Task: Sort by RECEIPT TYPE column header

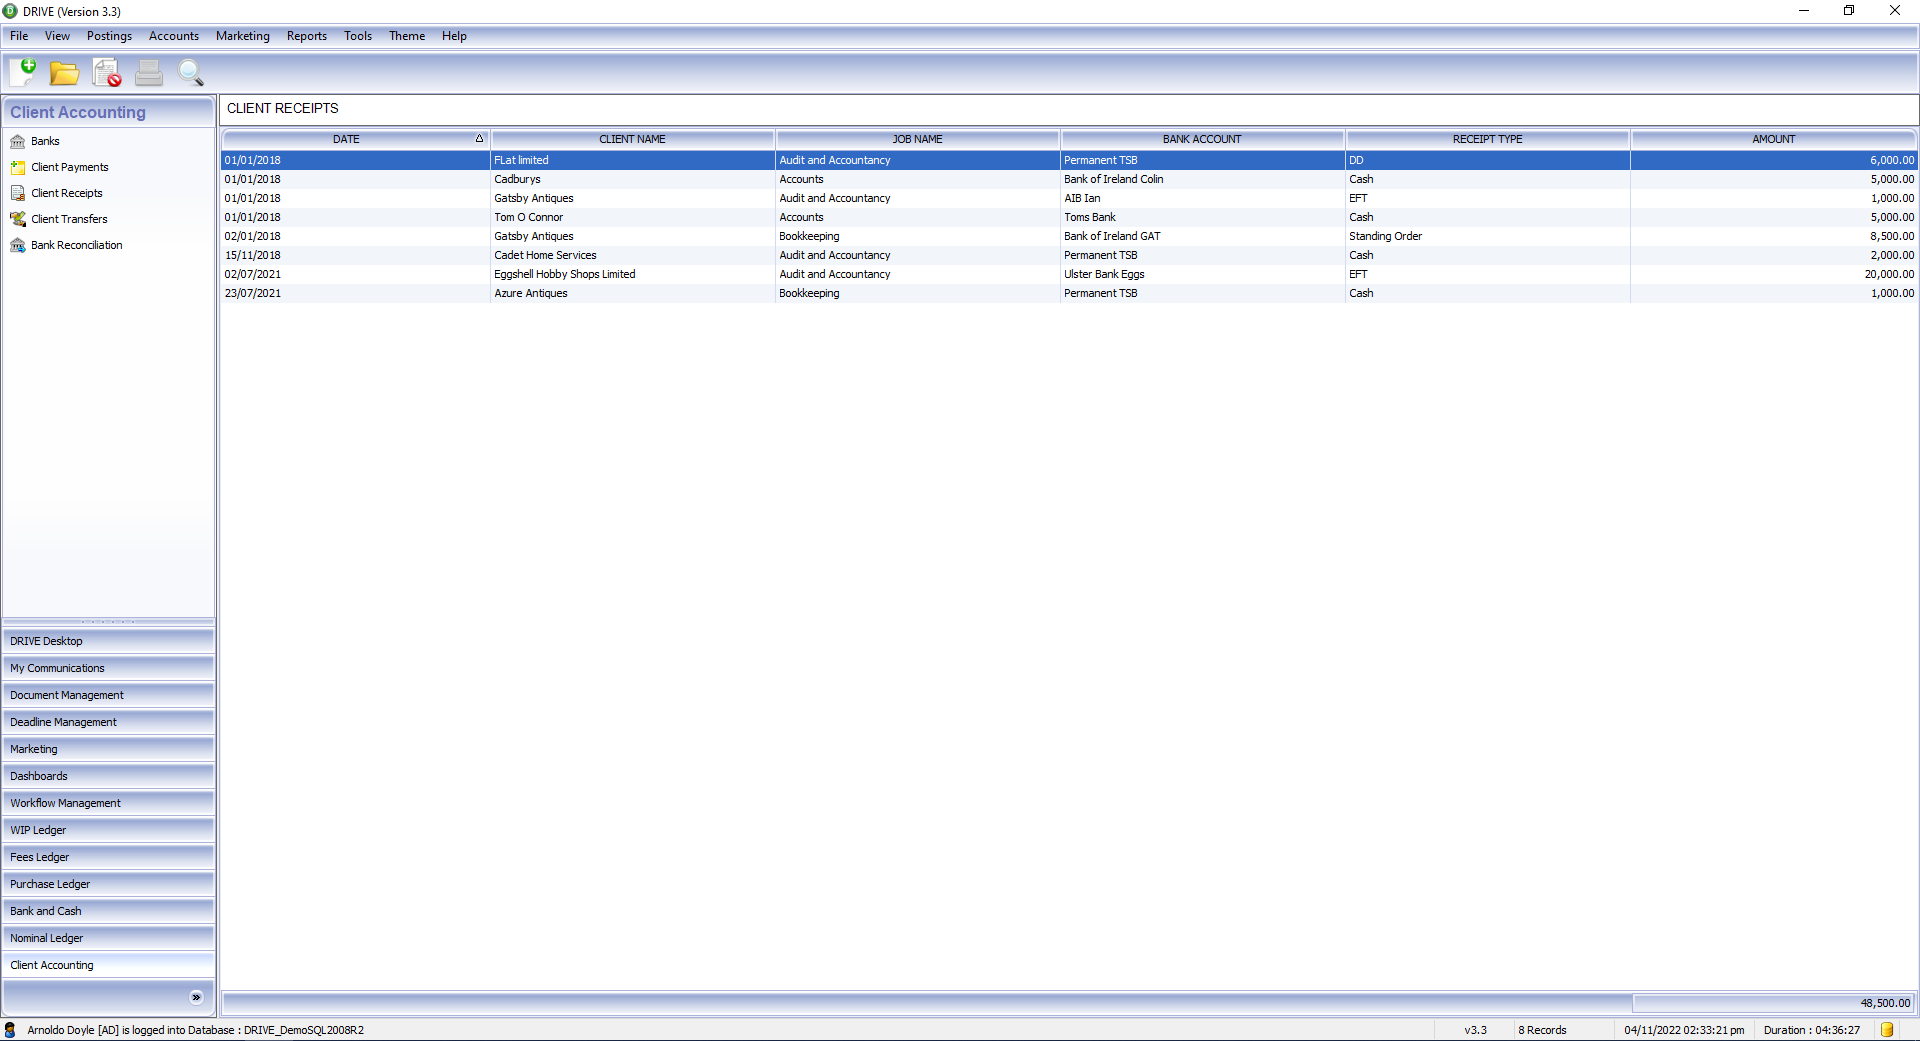Action: (1487, 139)
